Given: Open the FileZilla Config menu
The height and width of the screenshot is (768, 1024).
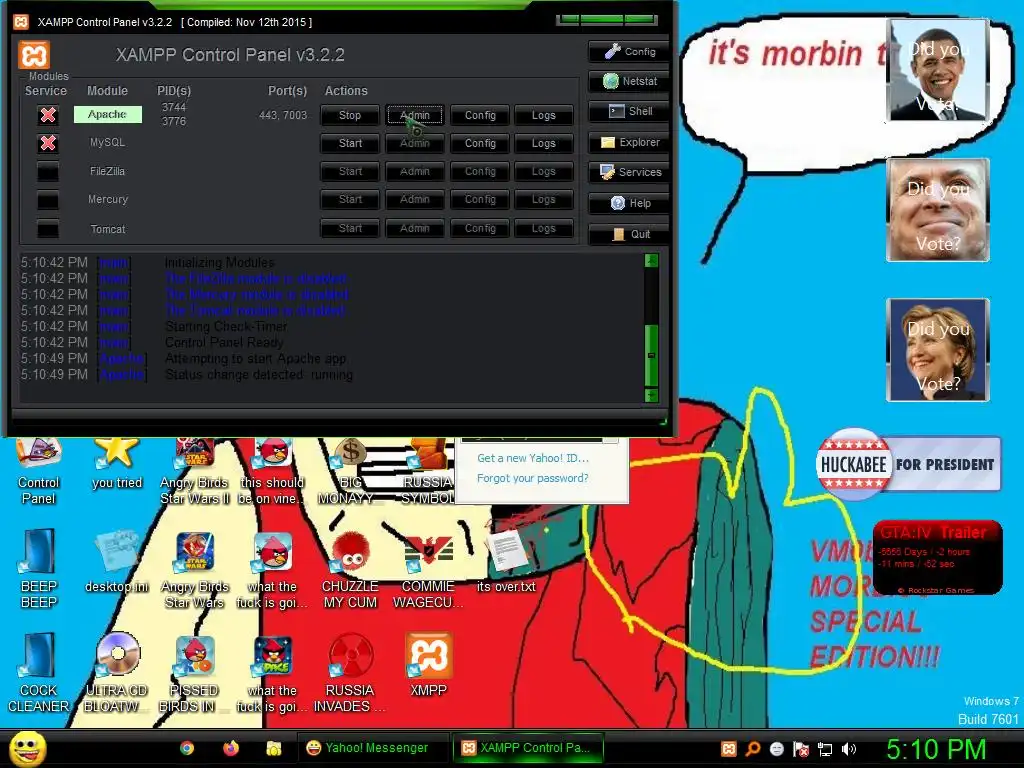Looking at the screenshot, I should tap(480, 171).
